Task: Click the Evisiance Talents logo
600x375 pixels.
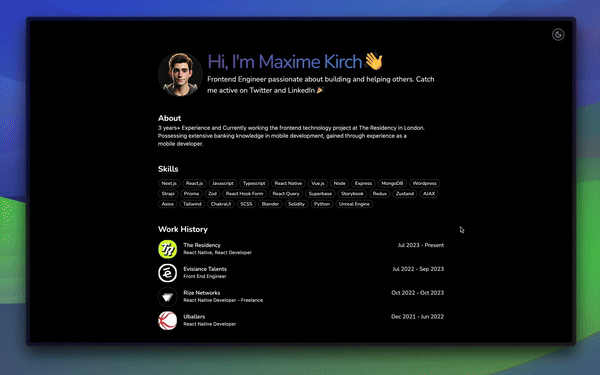Action: point(168,273)
